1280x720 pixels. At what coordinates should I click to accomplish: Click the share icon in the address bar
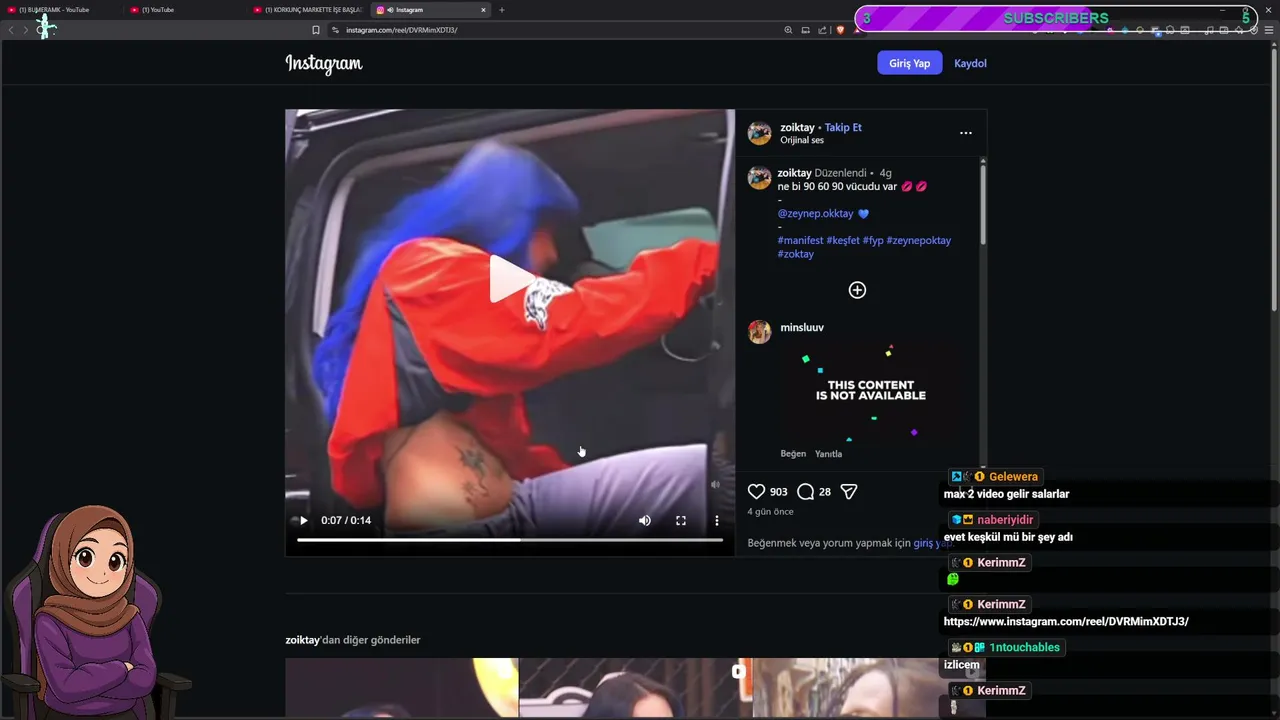point(823,30)
